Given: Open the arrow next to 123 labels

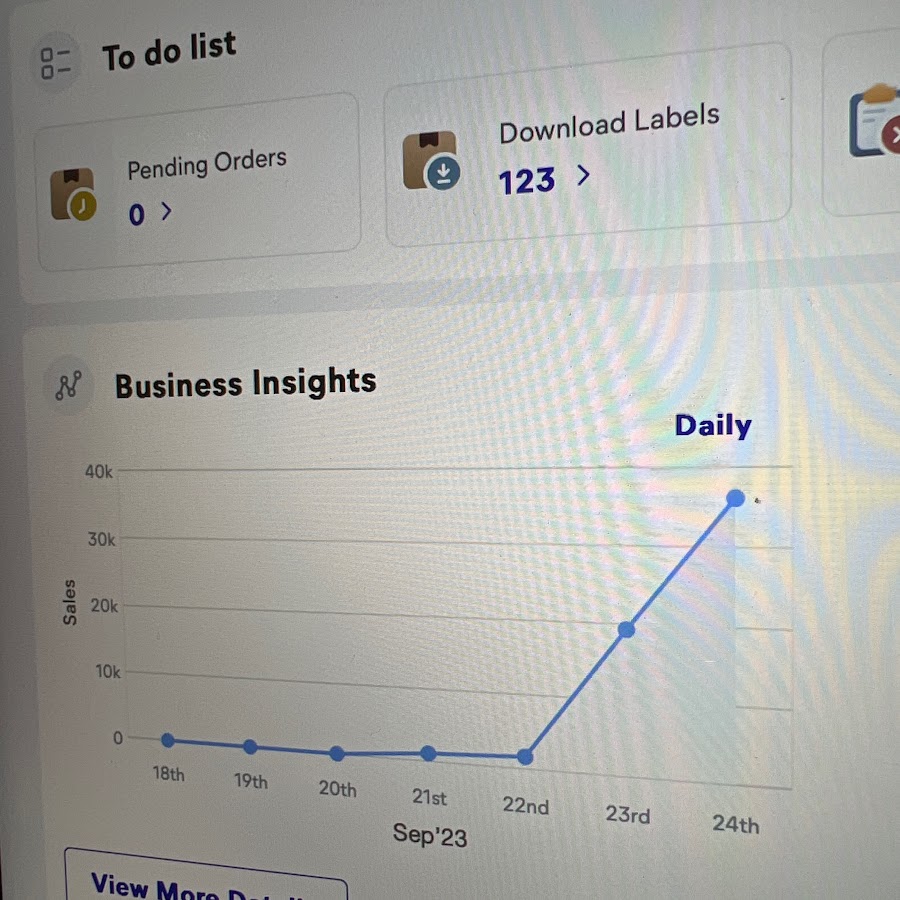Looking at the screenshot, I should click(583, 176).
